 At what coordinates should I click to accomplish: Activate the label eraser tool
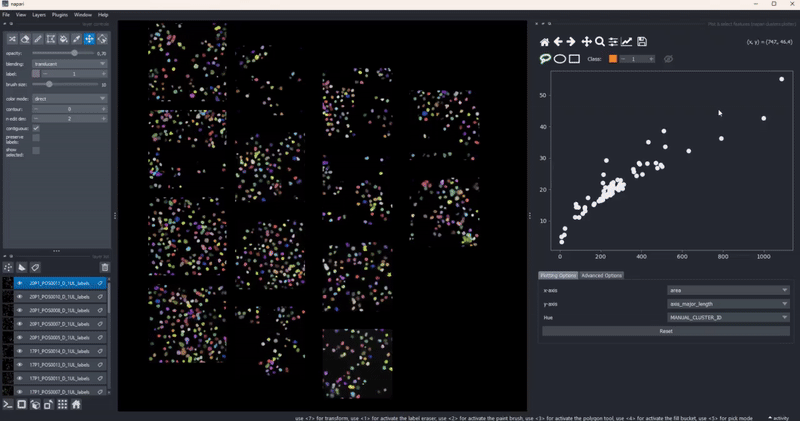coord(25,39)
